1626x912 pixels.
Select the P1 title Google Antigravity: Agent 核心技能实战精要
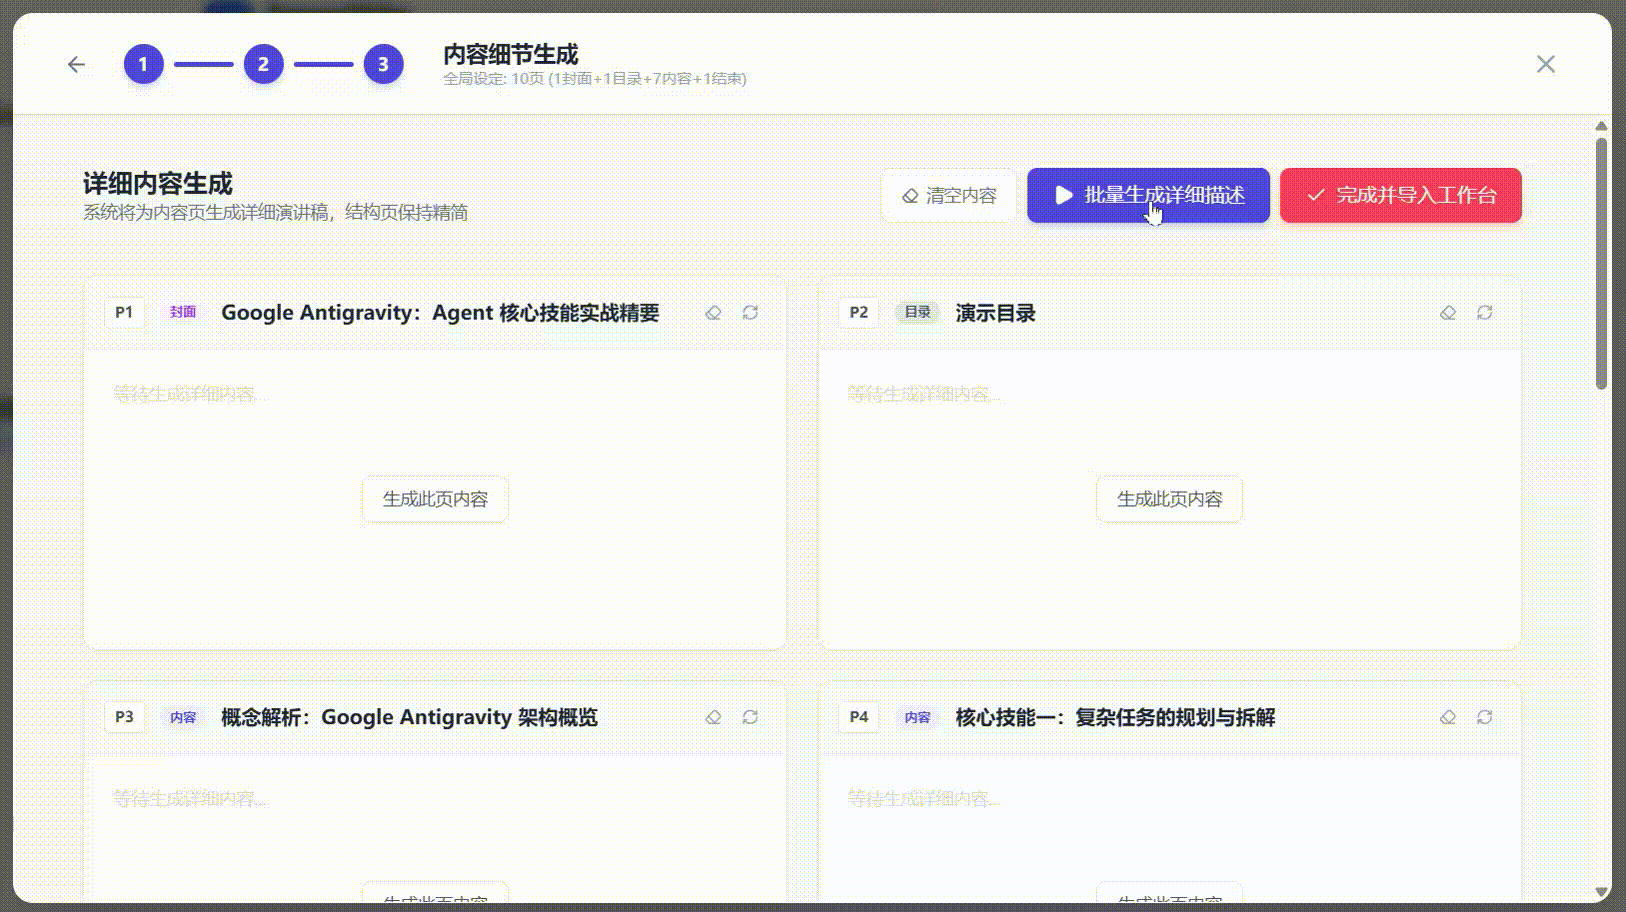pyautogui.click(x=440, y=313)
